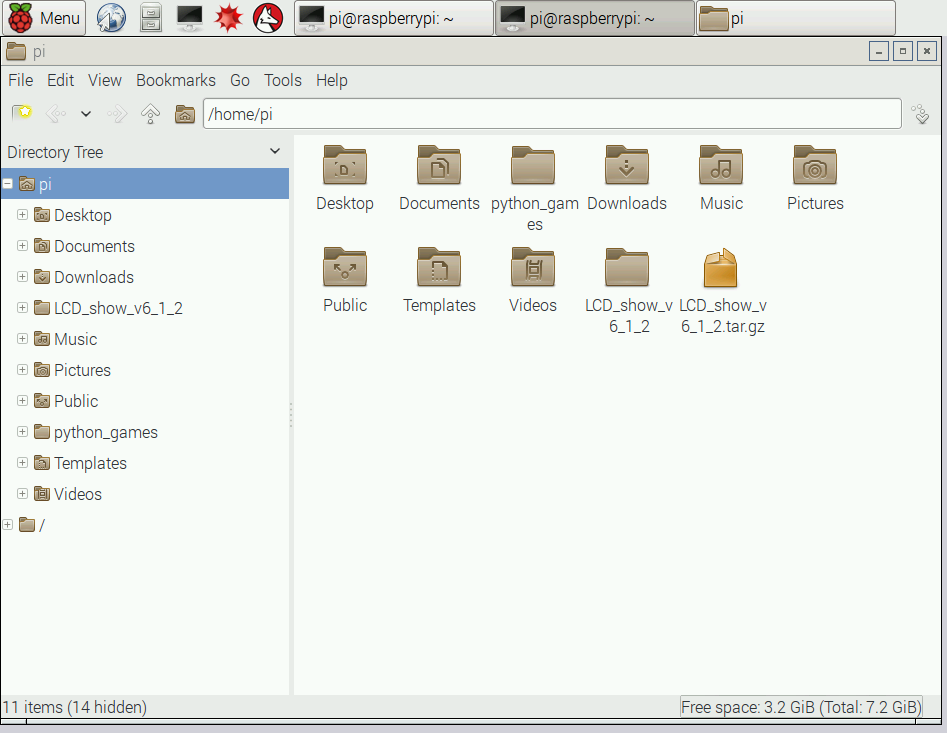This screenshot has width=947, height=733.
Task: Select pi in the directory tree
Action: pyautogui.click(x=145, y=184)
